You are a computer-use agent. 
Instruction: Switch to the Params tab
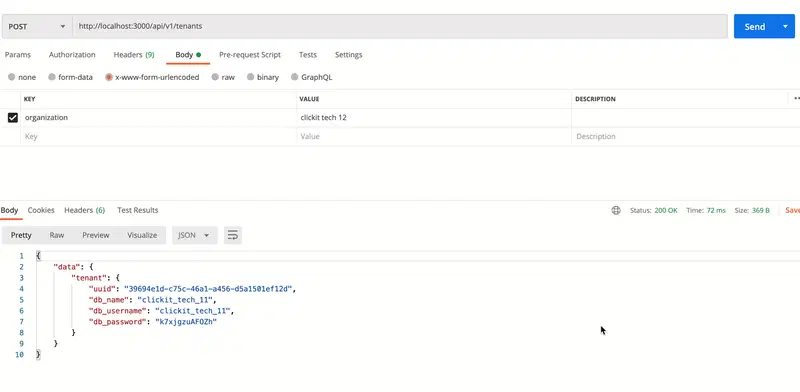(x=18, y=55)
